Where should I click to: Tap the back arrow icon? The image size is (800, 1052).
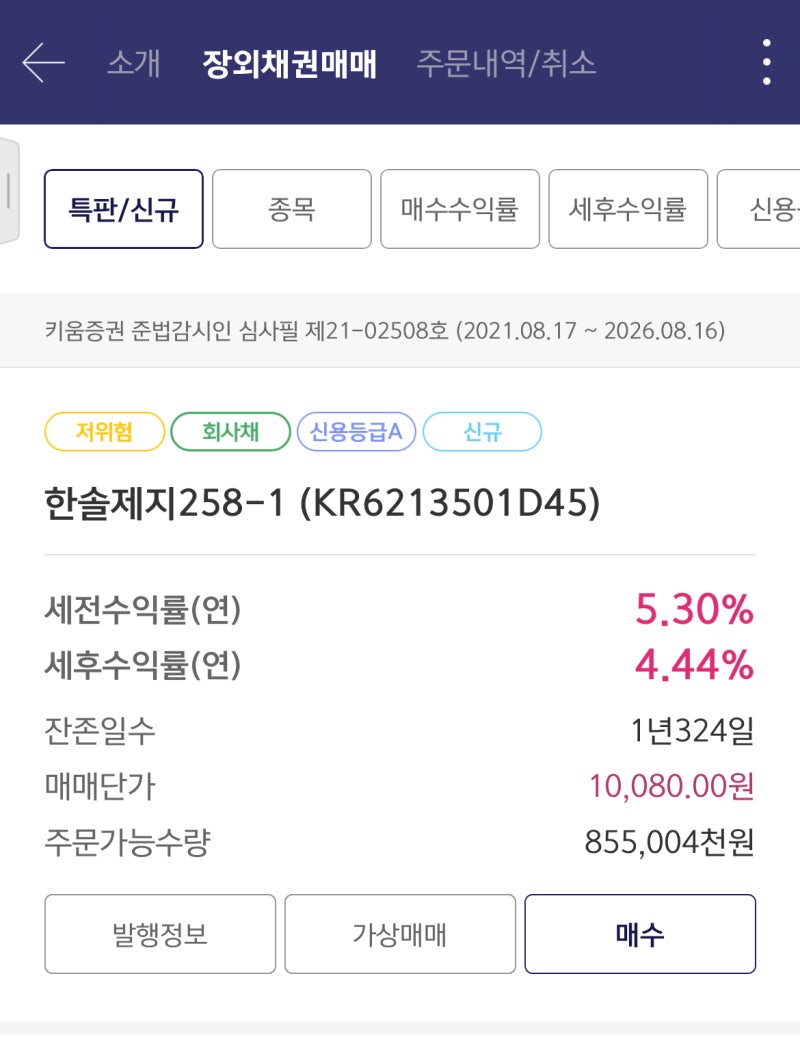[44, 62]
